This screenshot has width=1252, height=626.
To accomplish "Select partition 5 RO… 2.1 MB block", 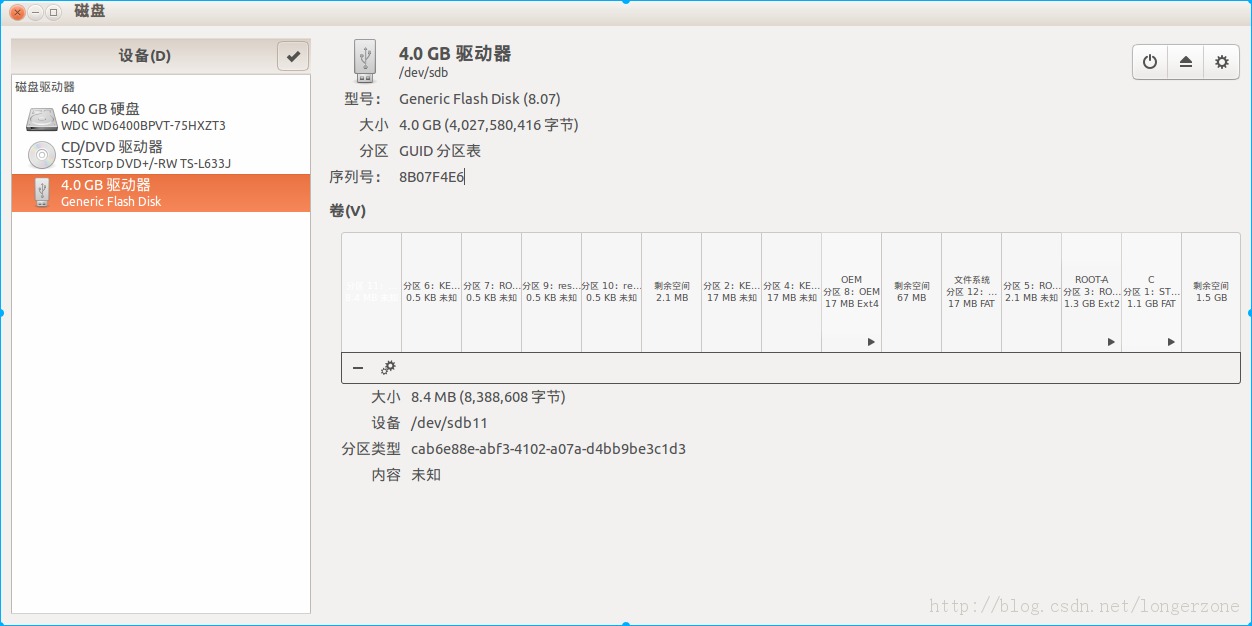I will 1032,292.
